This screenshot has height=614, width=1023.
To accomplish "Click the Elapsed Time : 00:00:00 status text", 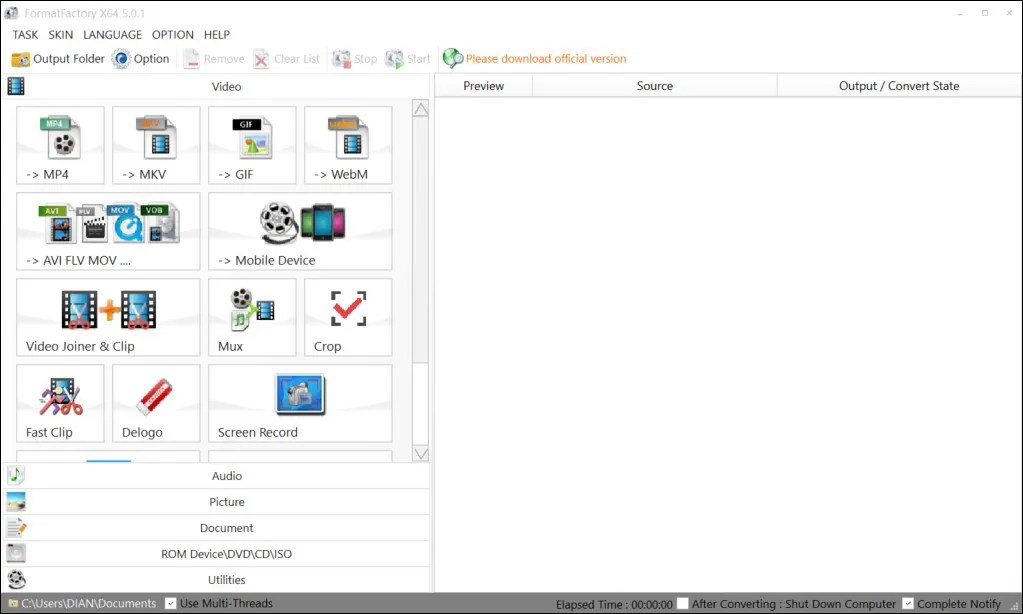I will pos(614,604).
